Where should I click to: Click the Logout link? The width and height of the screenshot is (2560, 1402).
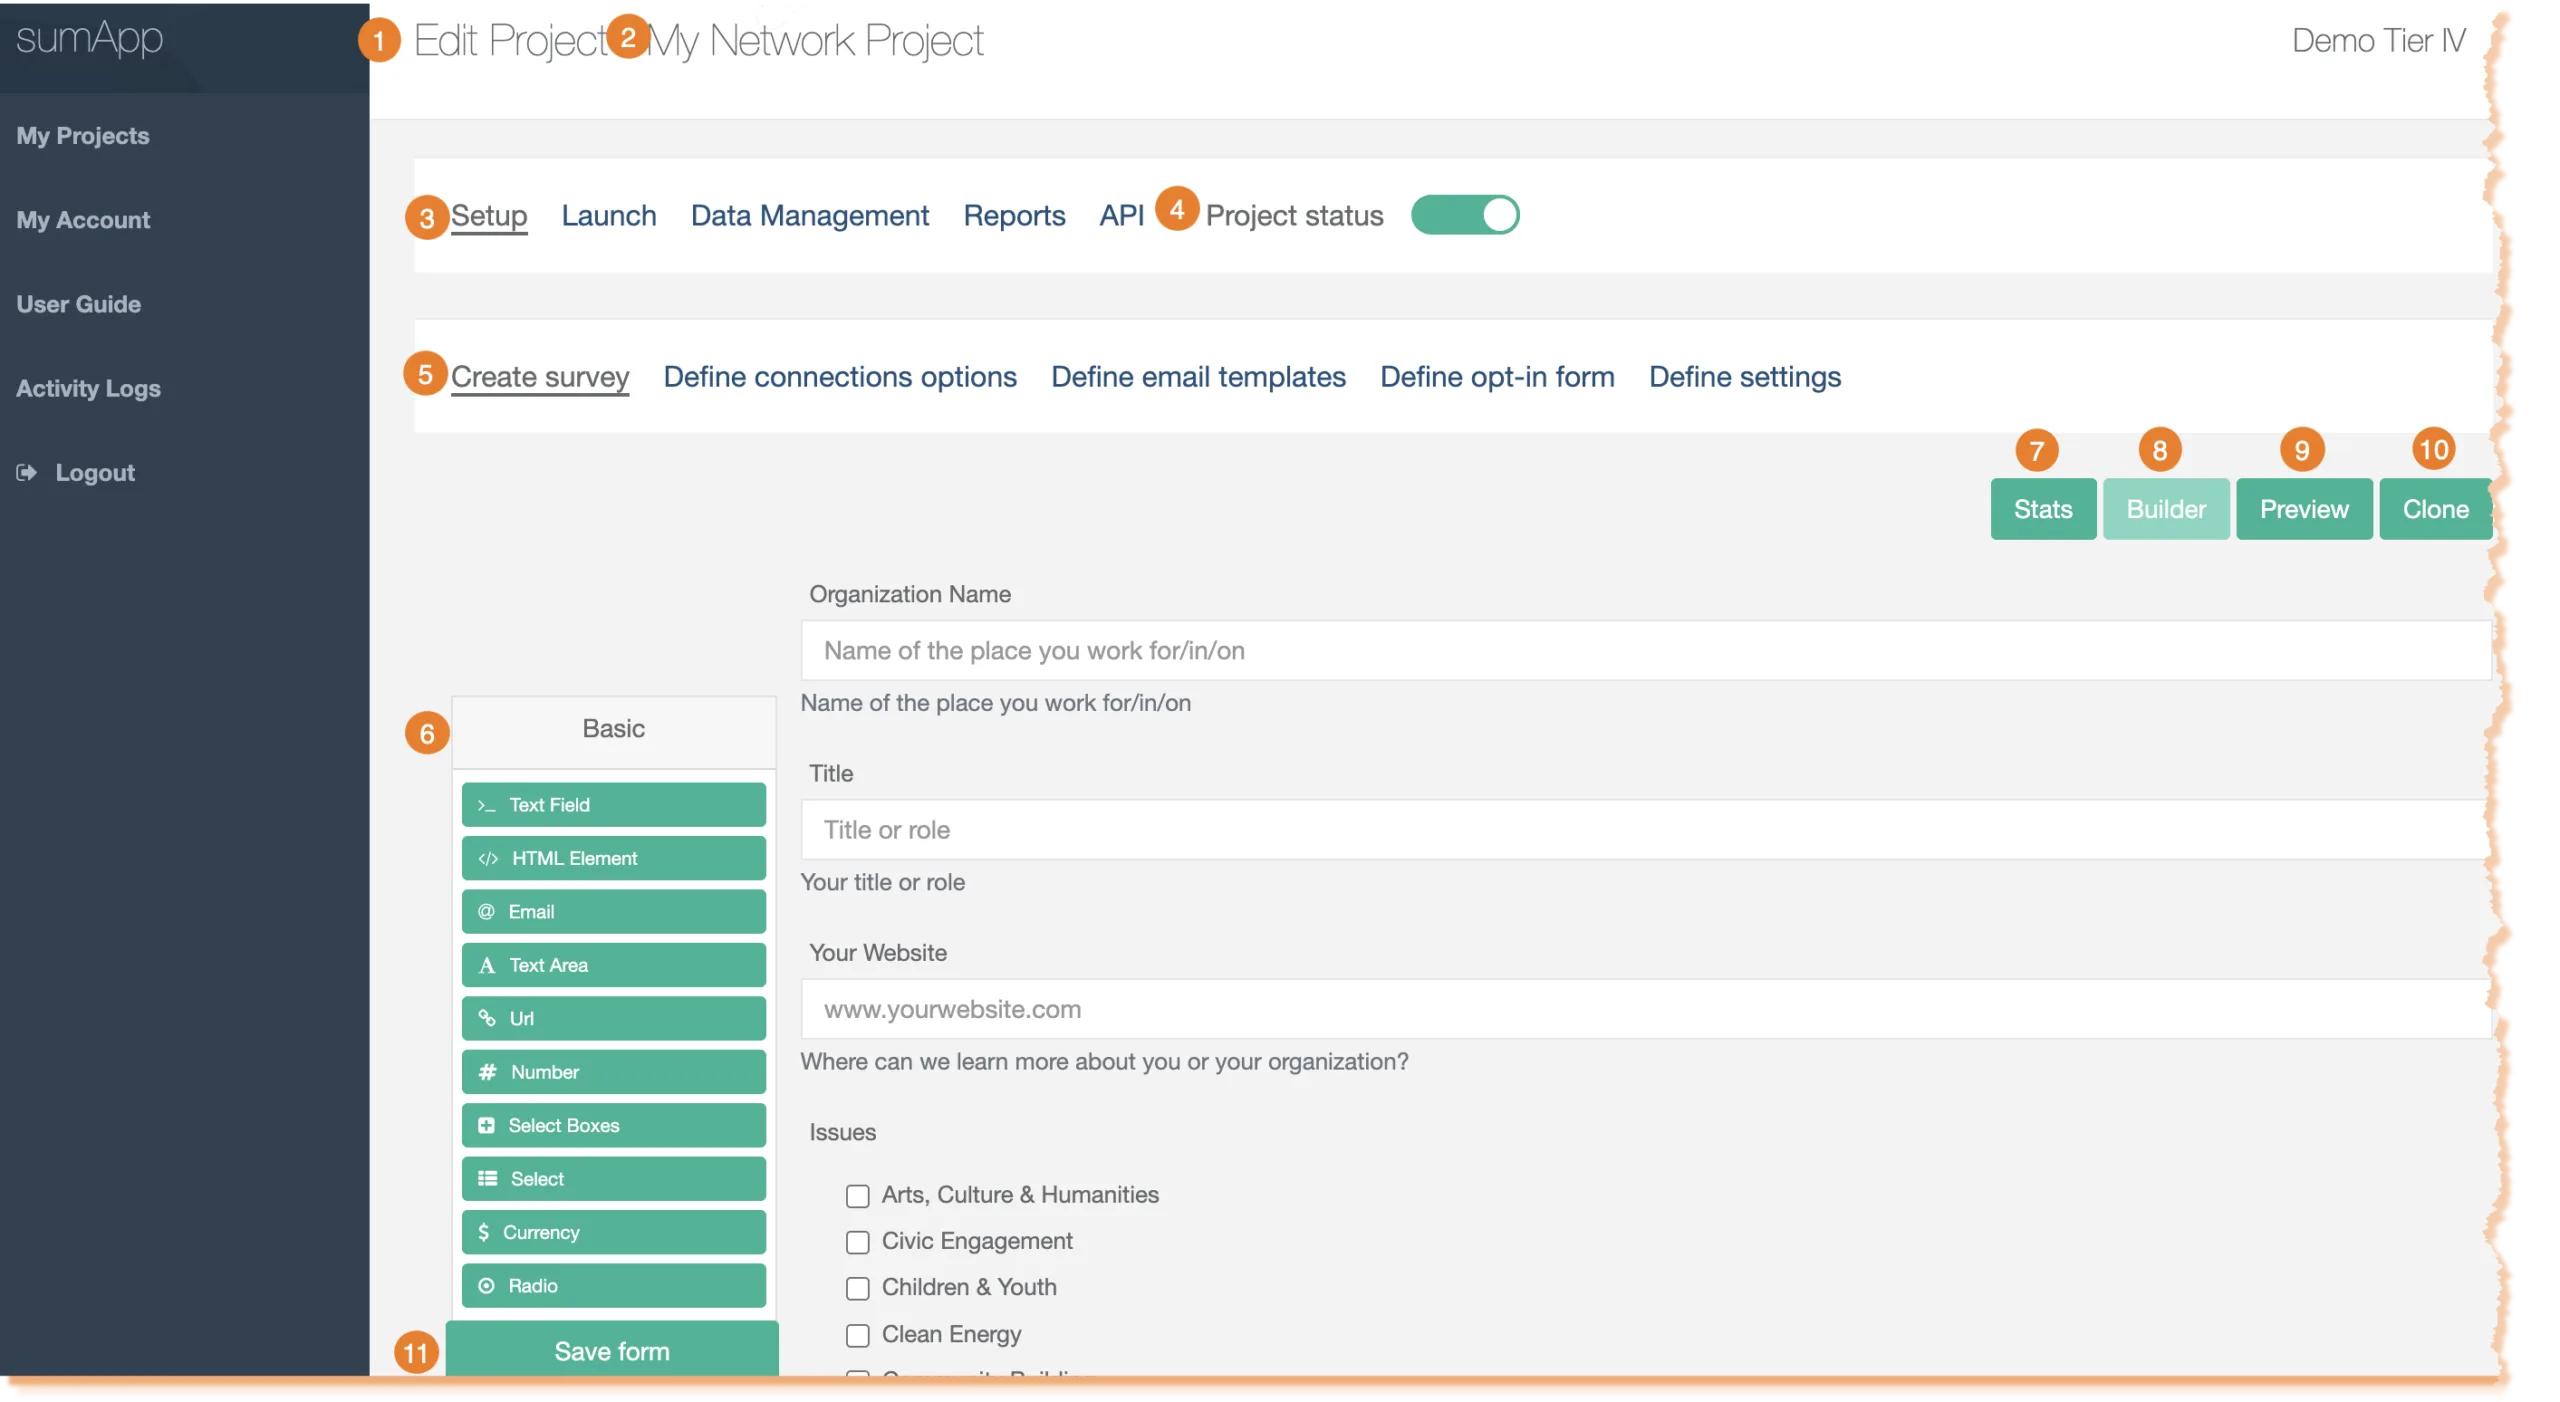point(95,473)
